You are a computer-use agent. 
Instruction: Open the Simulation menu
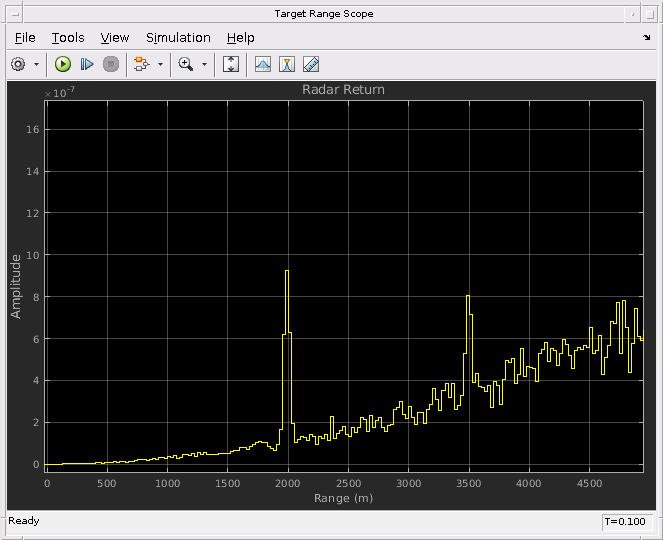point(178,38)
